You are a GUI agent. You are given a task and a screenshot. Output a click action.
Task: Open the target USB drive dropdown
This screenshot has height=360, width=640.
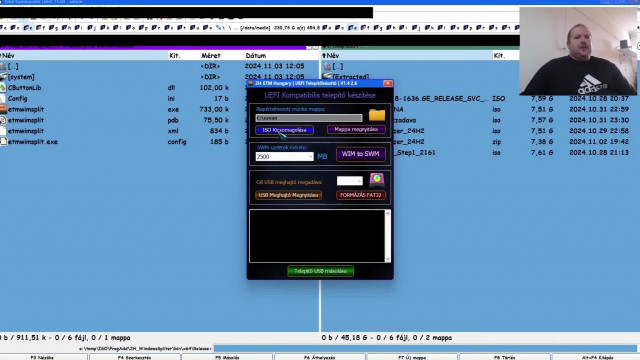pyautogui.click(x=349, y=180)
